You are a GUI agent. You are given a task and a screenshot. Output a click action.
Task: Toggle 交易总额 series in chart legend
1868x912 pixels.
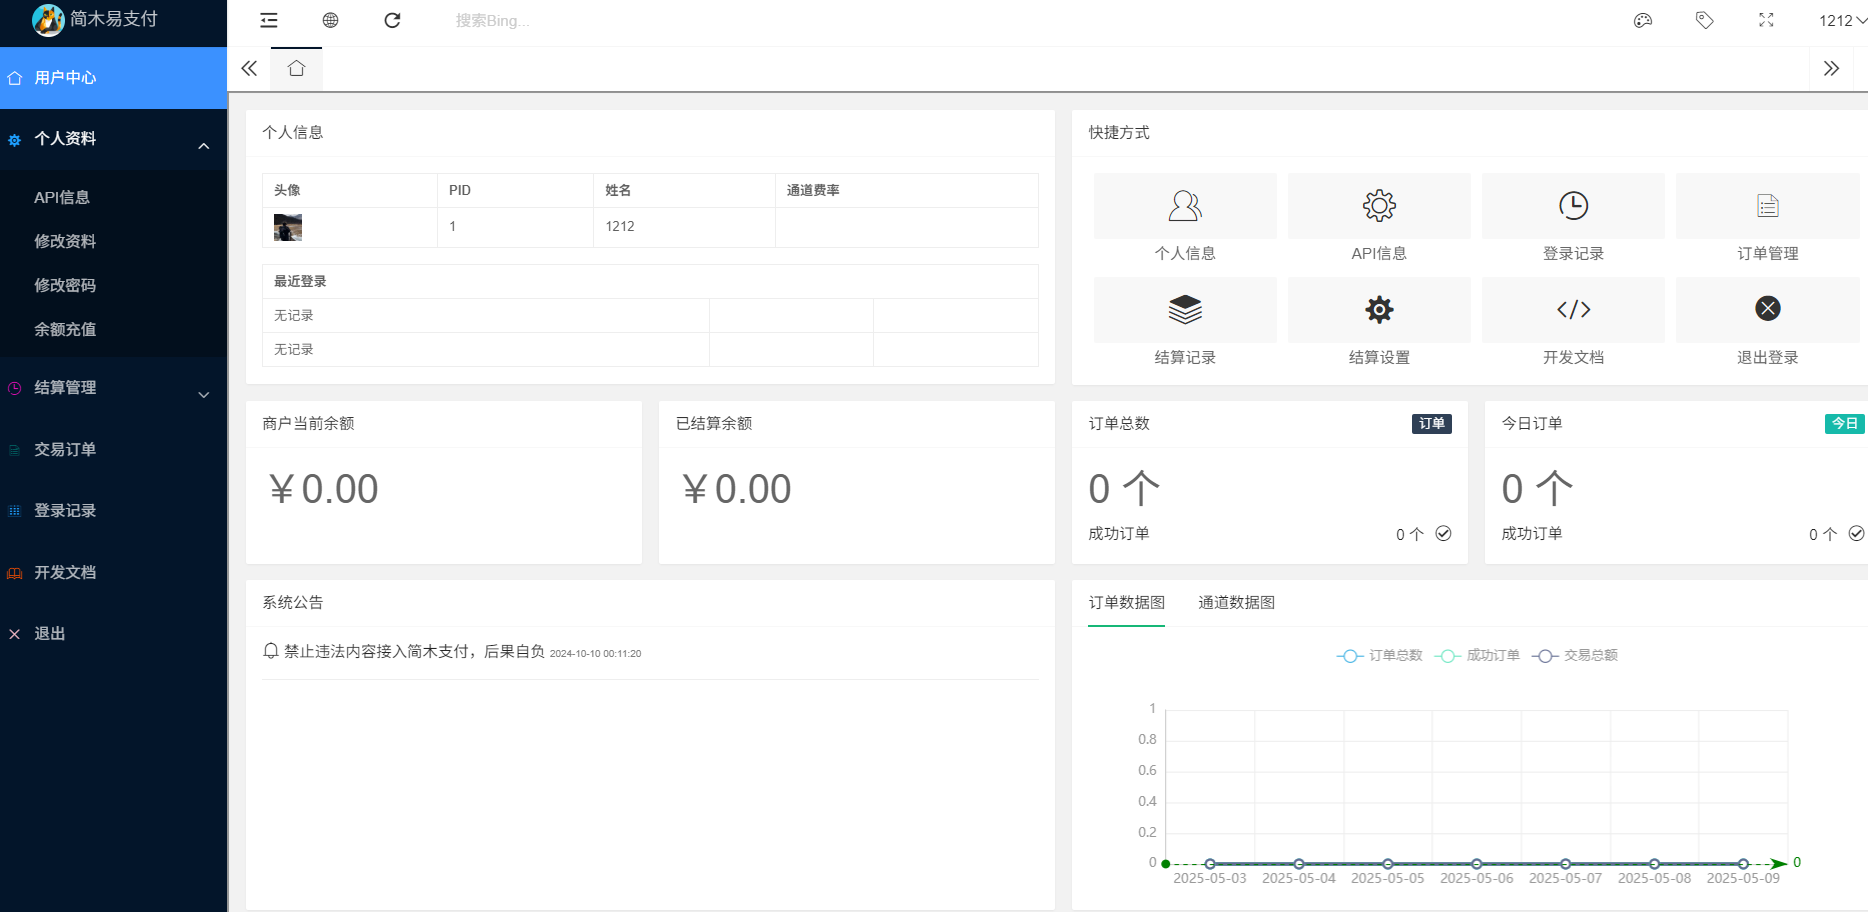pyautogui.click(x=1575, y=656)
